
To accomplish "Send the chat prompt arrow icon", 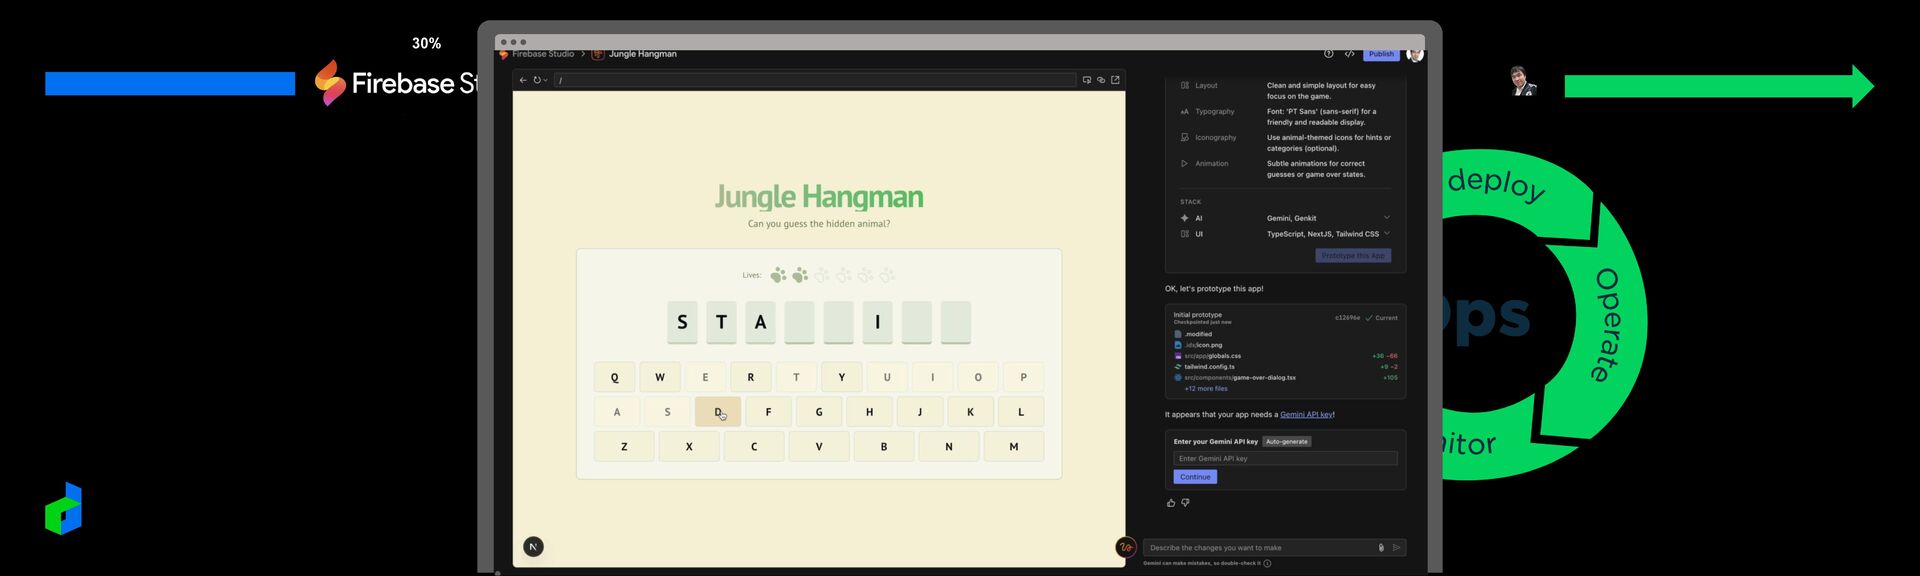I will click(x=1397, y=547).
